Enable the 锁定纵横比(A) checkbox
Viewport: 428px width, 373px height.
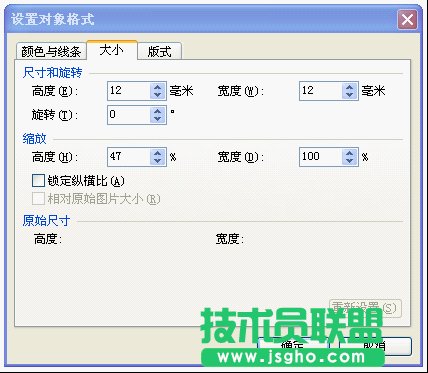38,181
